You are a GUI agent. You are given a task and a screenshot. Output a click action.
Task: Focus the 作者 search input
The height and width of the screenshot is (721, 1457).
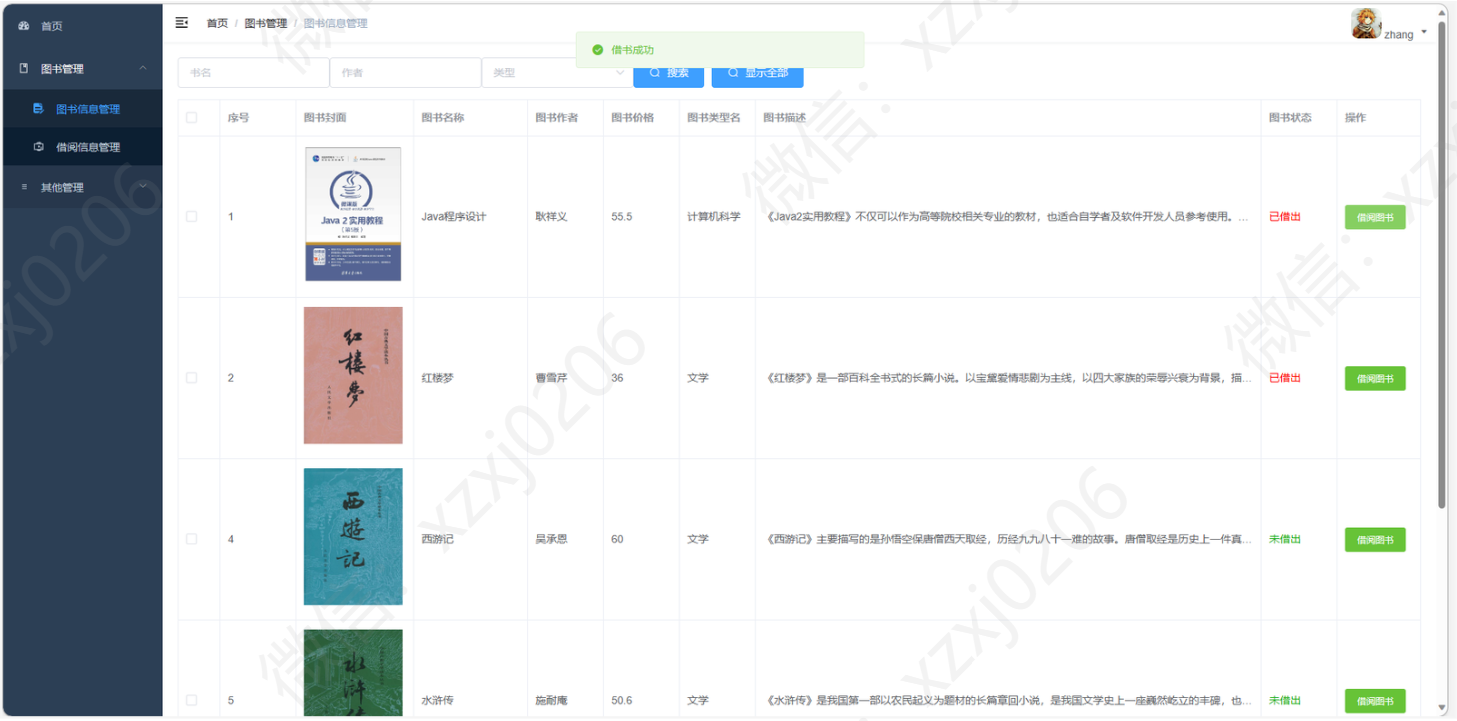(x=405, y=73)
